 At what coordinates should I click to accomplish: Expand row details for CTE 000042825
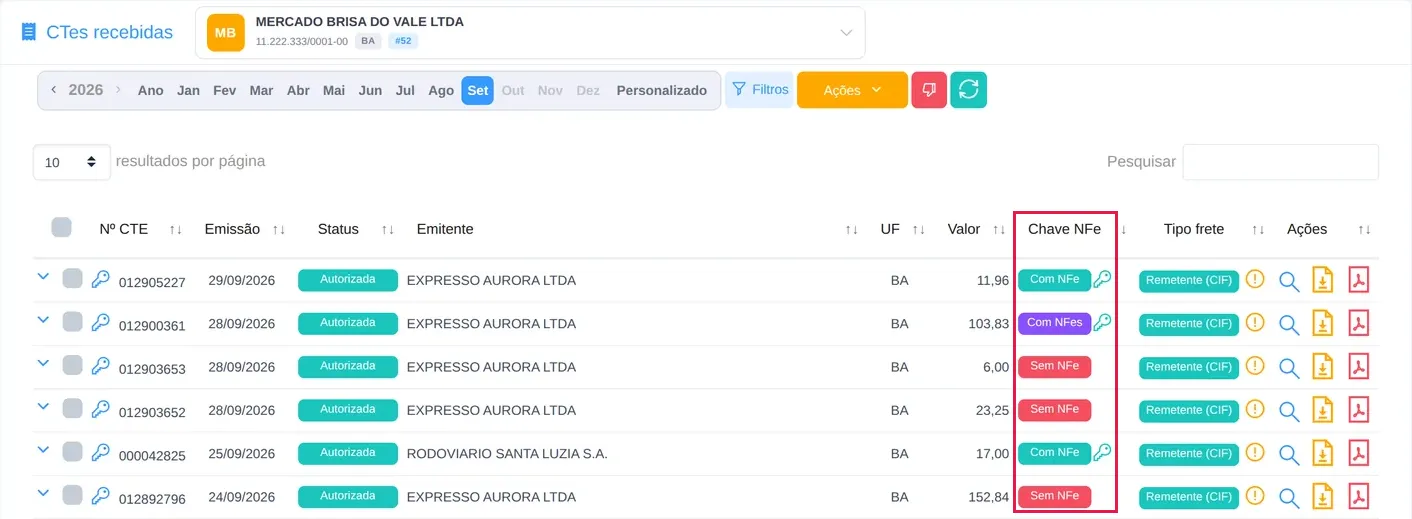pyautogui.click(x=43, y=450)
